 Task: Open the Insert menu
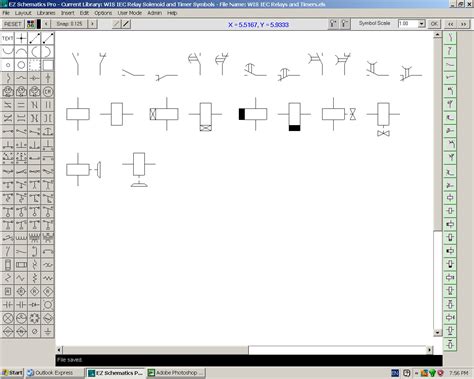(x=68, y=13)
